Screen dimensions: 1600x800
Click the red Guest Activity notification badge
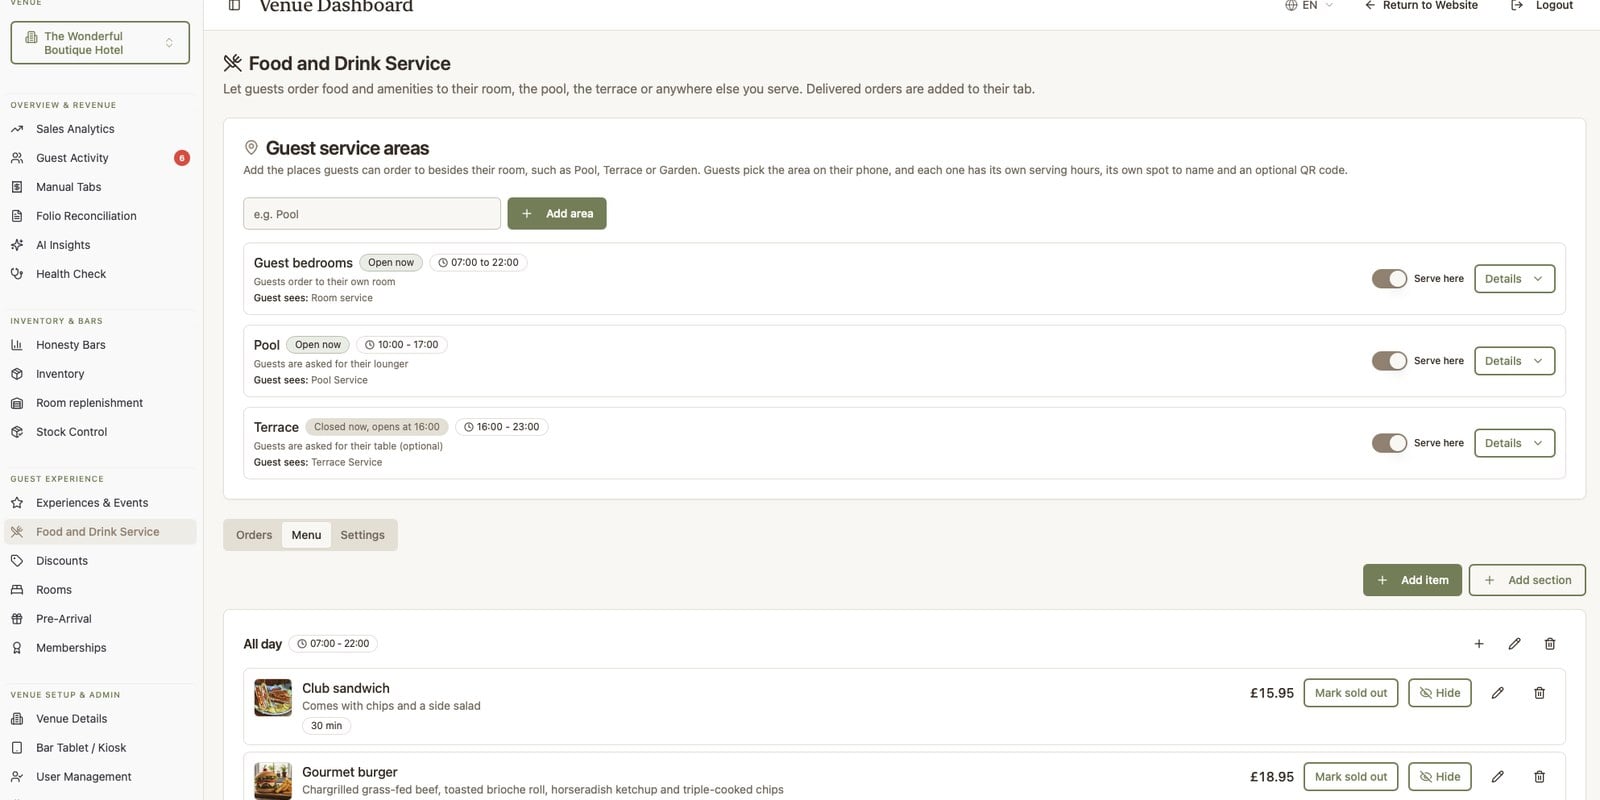[x=182, y=158]
